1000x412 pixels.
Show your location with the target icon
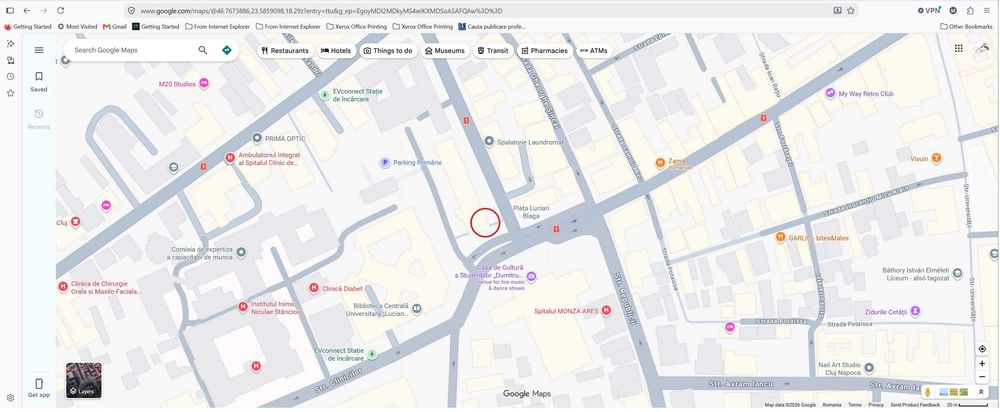[982, 349]
